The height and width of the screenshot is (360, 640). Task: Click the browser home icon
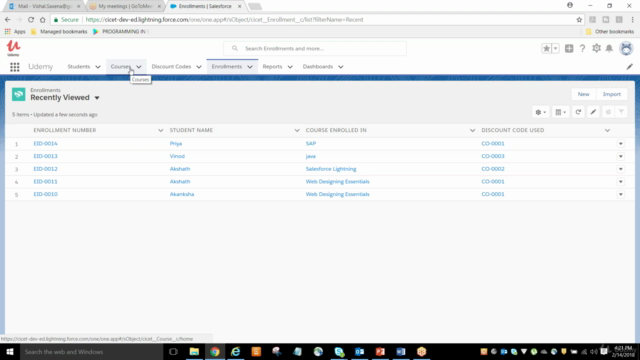42,20
